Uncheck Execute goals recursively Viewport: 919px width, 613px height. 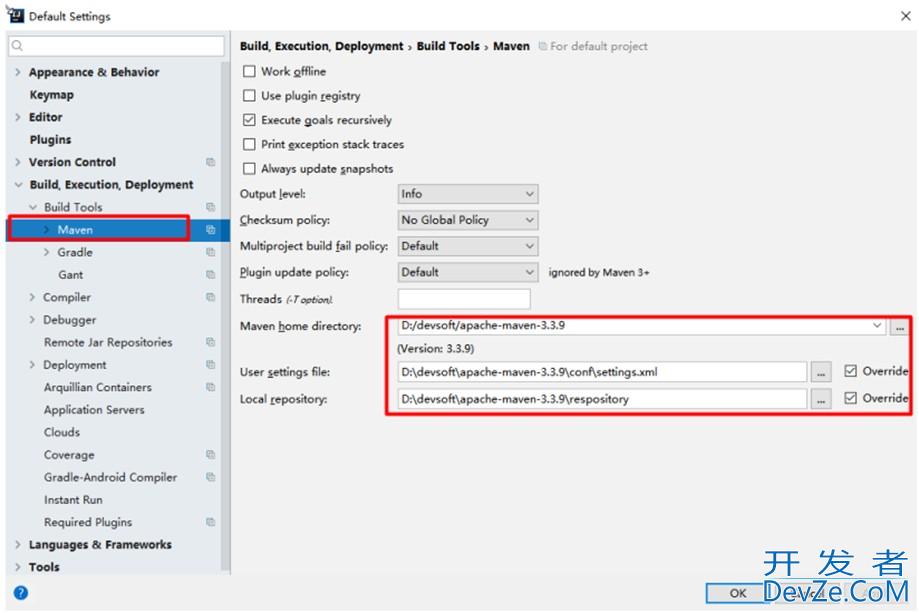(x=249, y=120)
